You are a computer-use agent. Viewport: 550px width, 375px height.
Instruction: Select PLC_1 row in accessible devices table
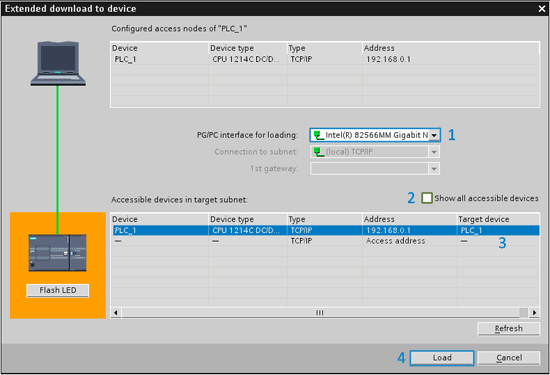pyautogui.click(x=325, y=230)
